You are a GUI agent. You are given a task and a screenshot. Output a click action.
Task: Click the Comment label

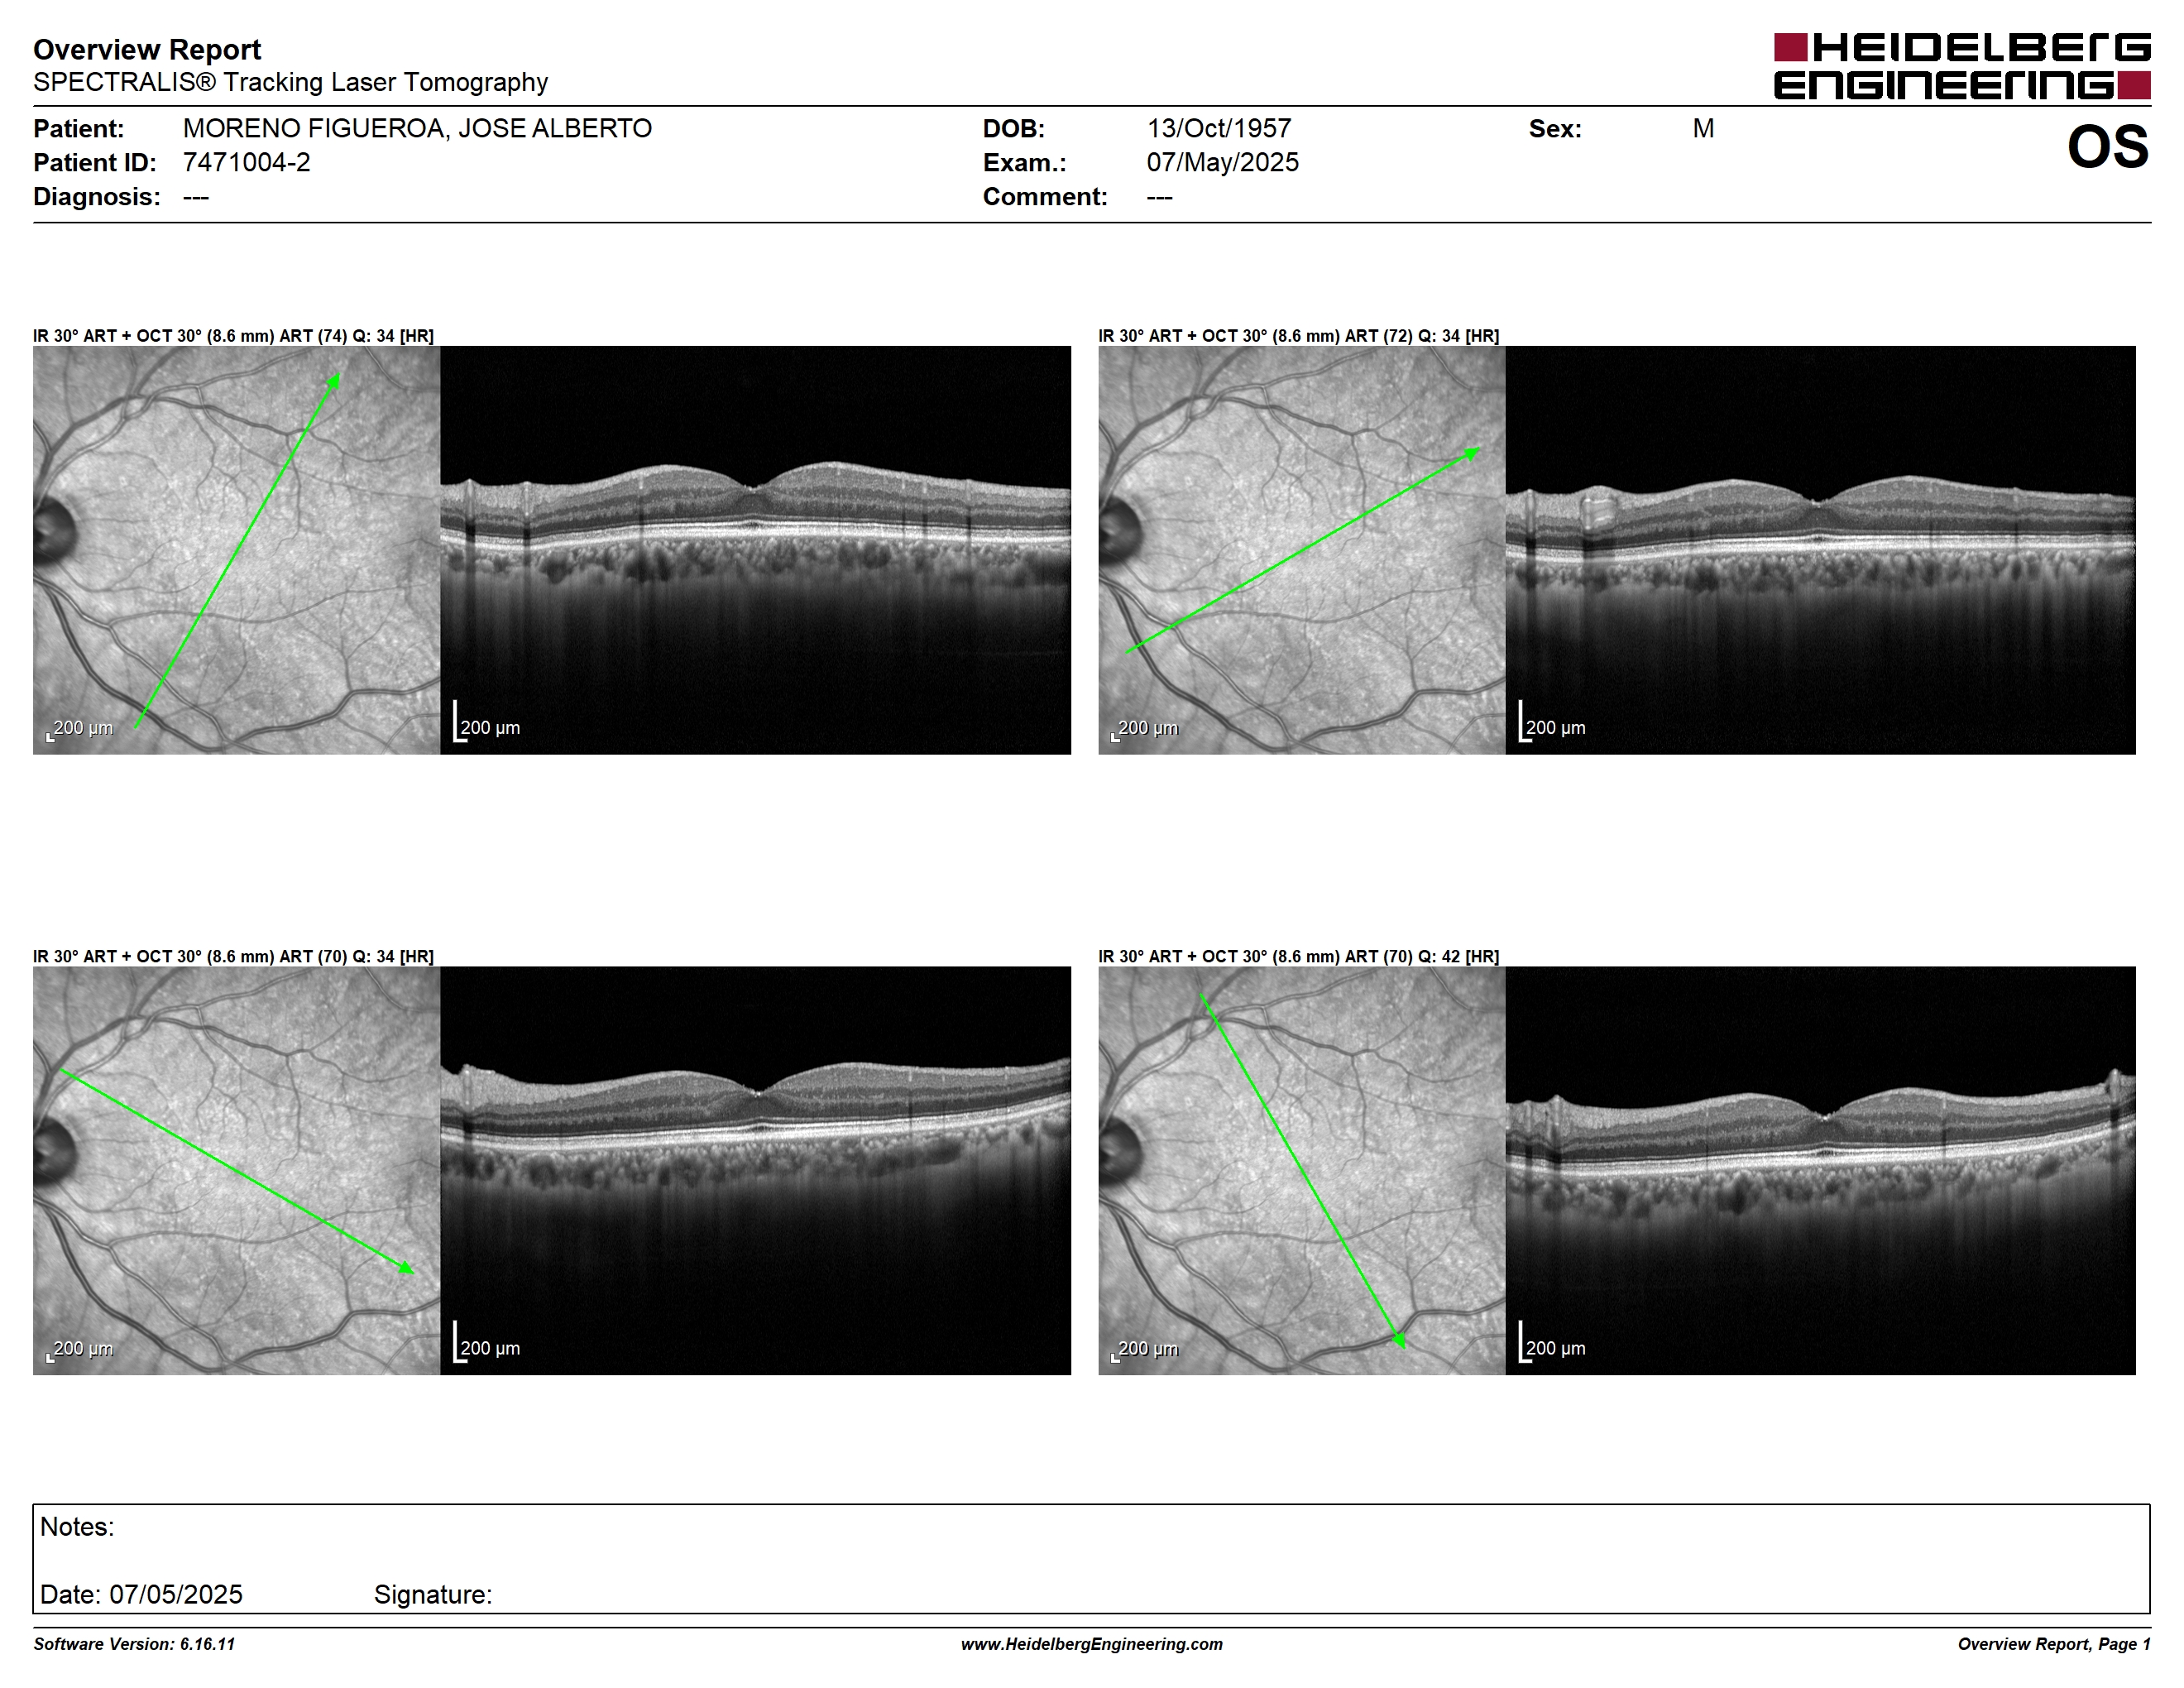click(1045, 197)
